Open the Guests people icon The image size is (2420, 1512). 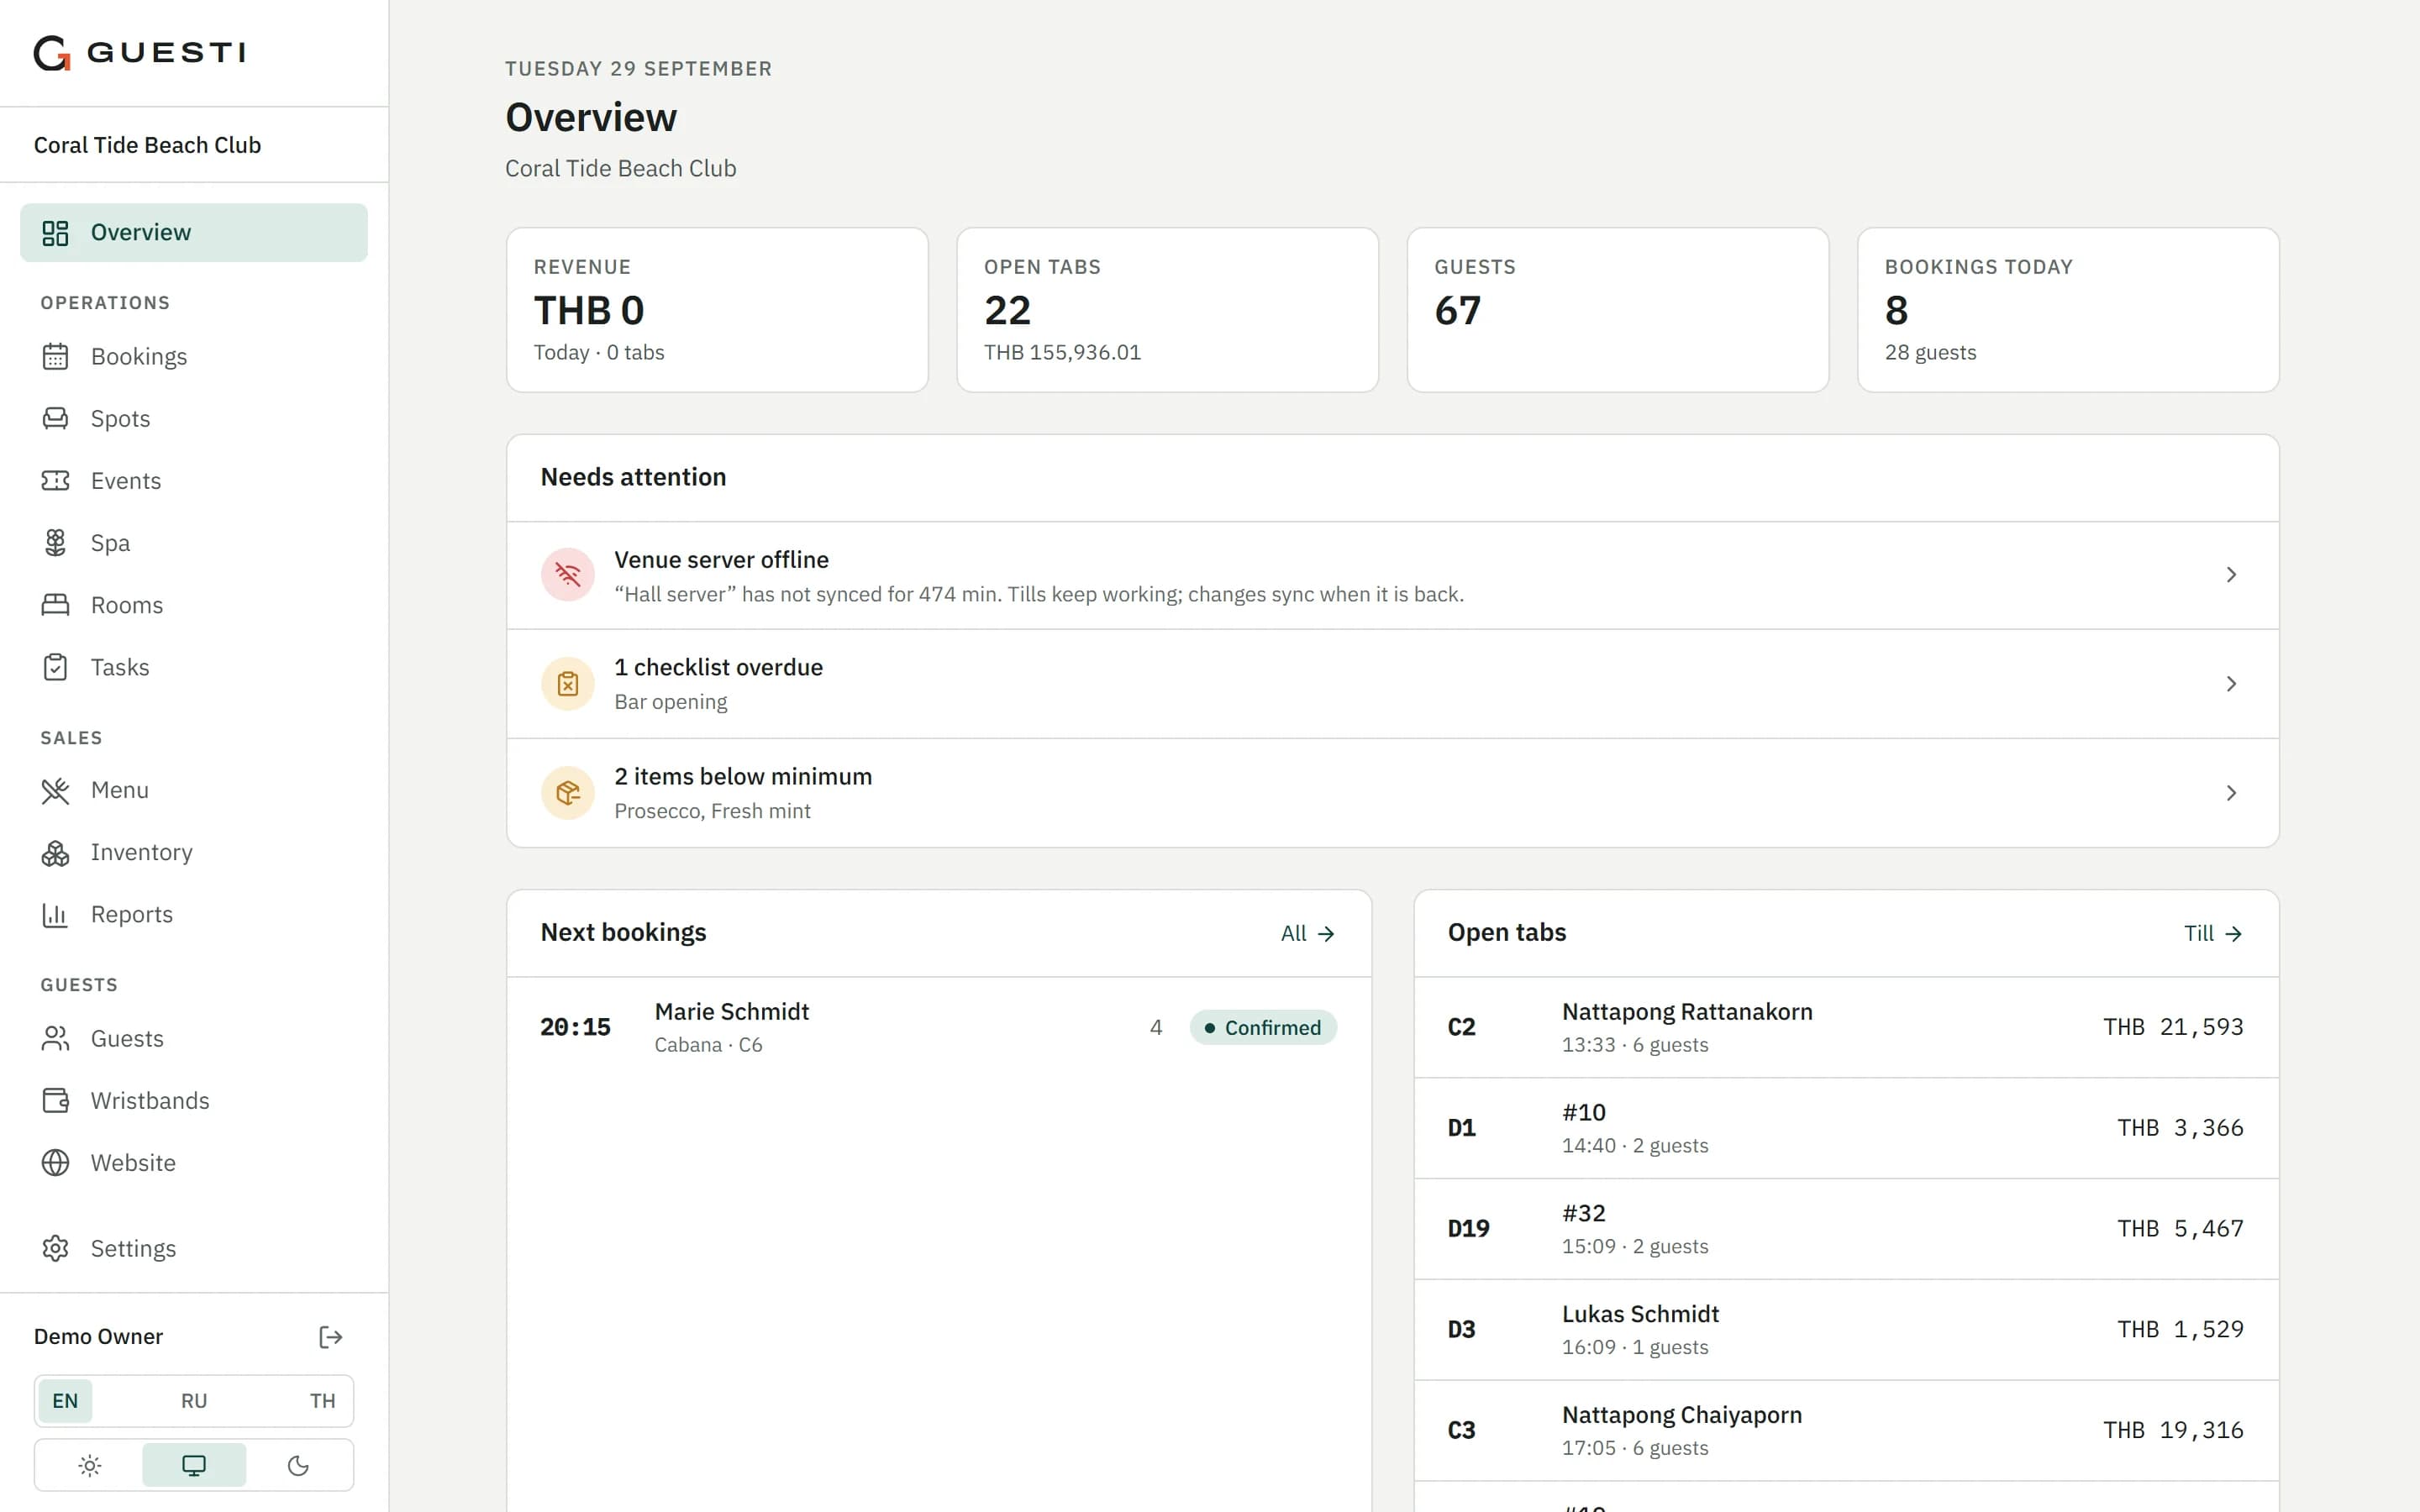(55, 1039)
